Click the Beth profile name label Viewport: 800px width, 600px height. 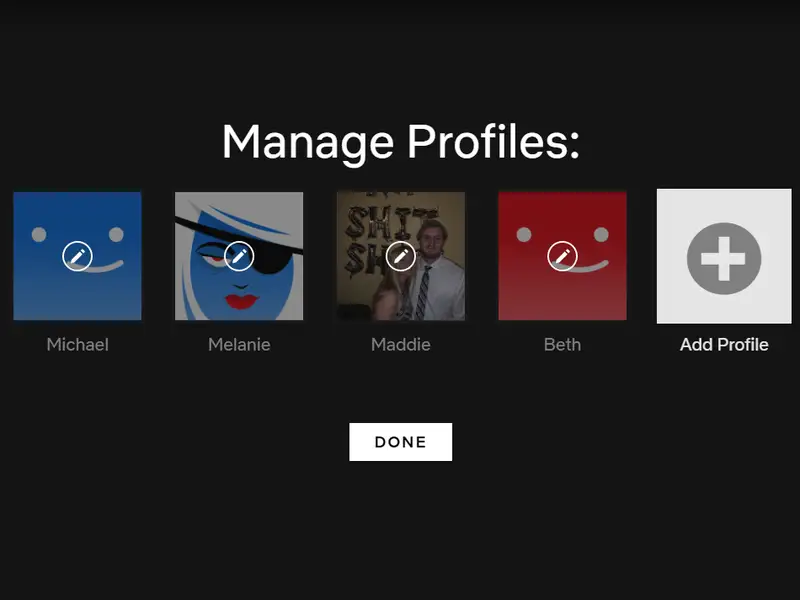click(563, 345)
